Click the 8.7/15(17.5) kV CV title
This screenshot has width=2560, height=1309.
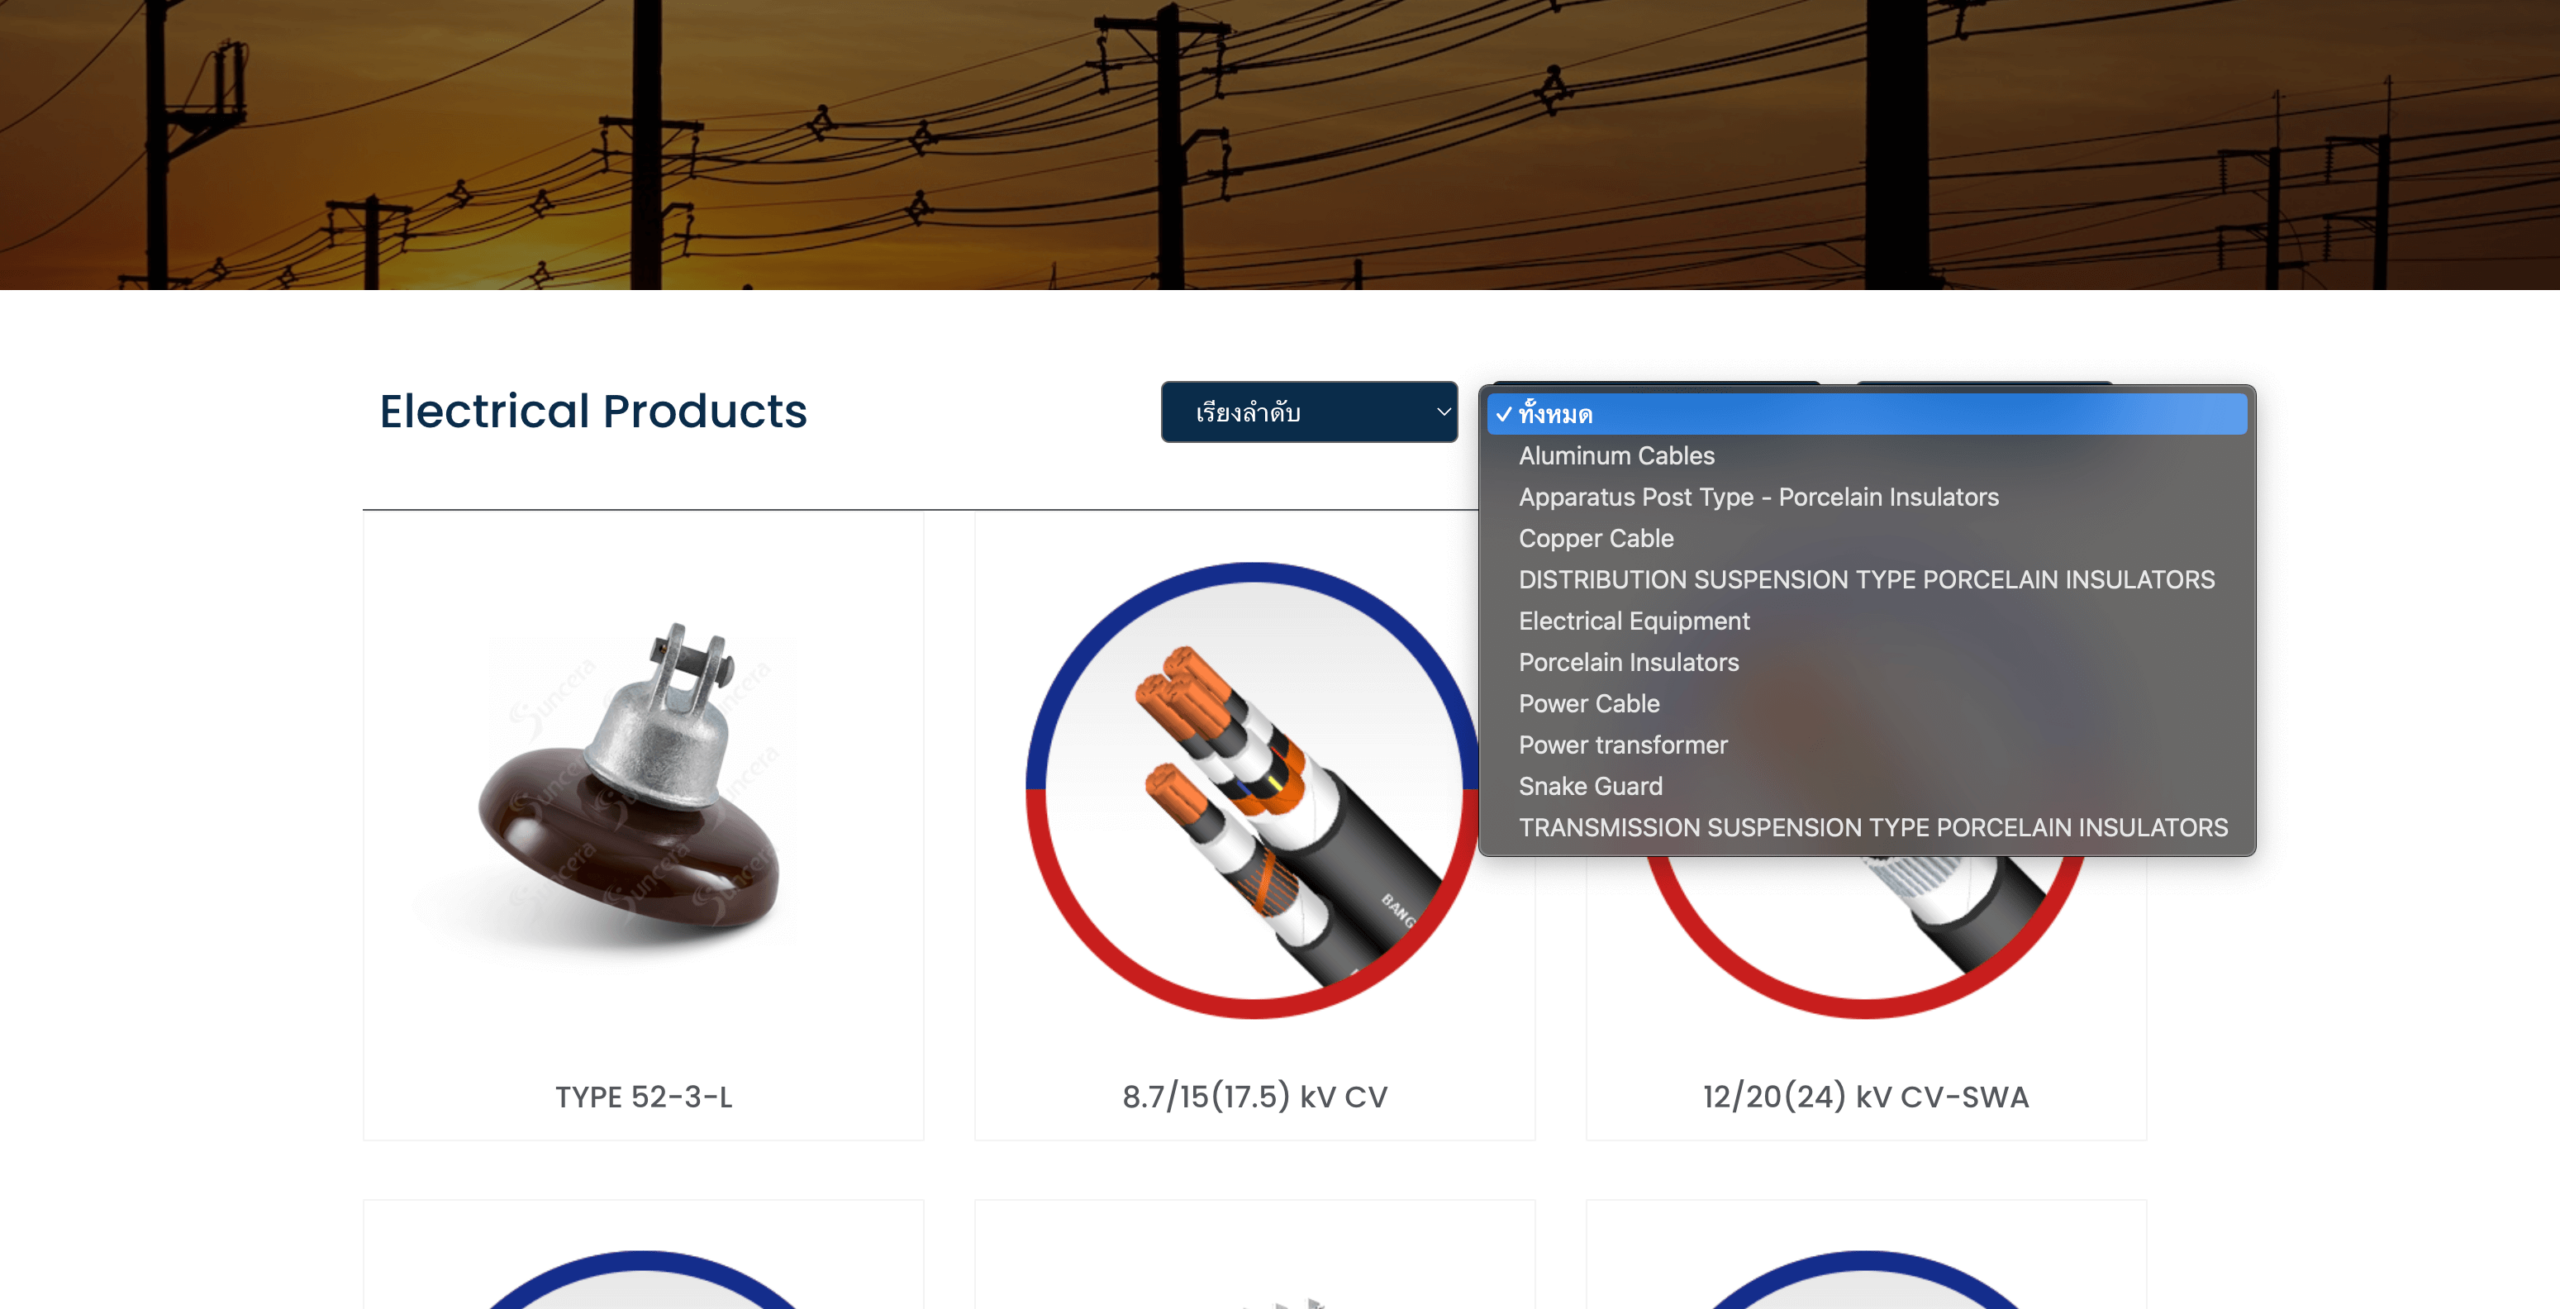click(1255, 1097)
